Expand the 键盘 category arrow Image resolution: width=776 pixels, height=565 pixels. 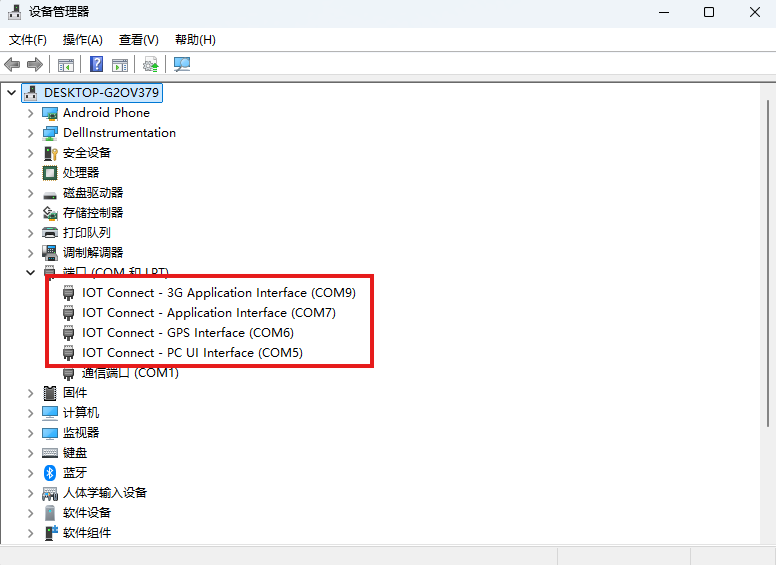30,453
